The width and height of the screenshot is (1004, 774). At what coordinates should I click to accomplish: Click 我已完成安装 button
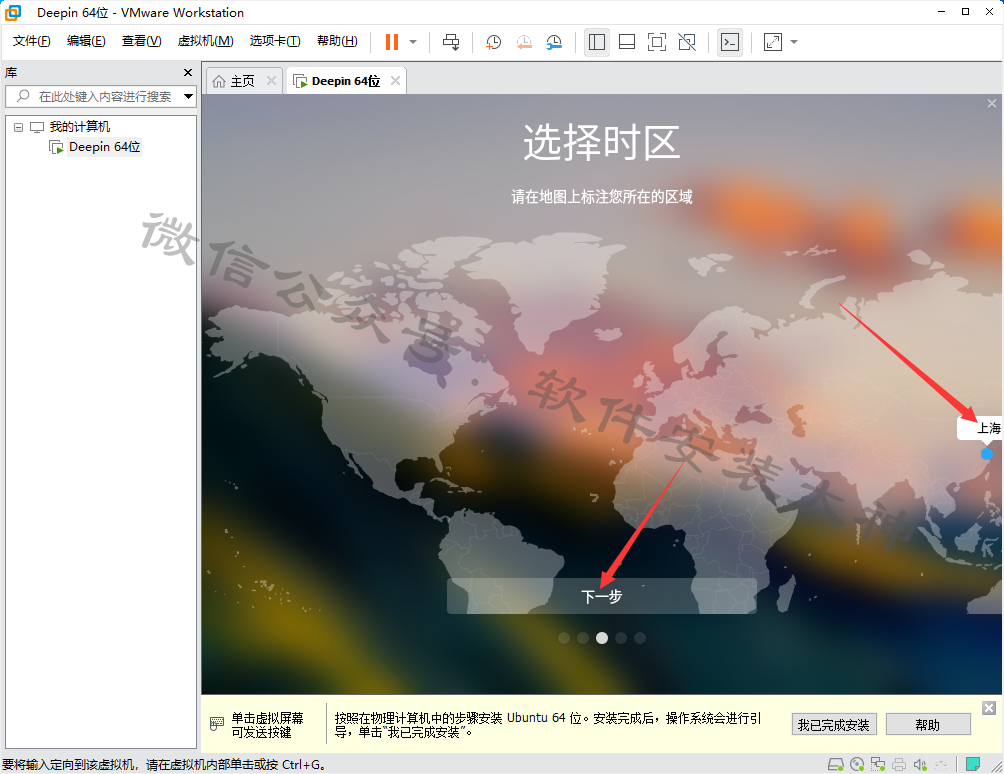point(834,725)
